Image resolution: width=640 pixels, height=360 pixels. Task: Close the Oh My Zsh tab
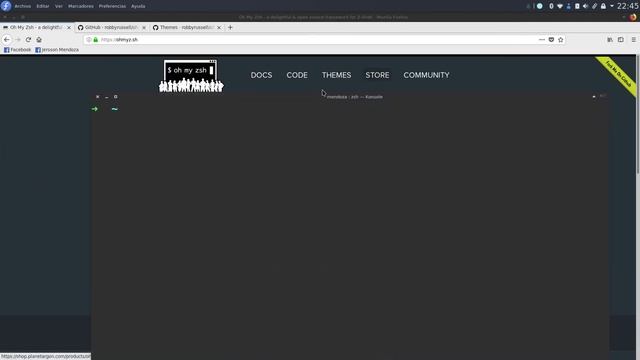69,27
